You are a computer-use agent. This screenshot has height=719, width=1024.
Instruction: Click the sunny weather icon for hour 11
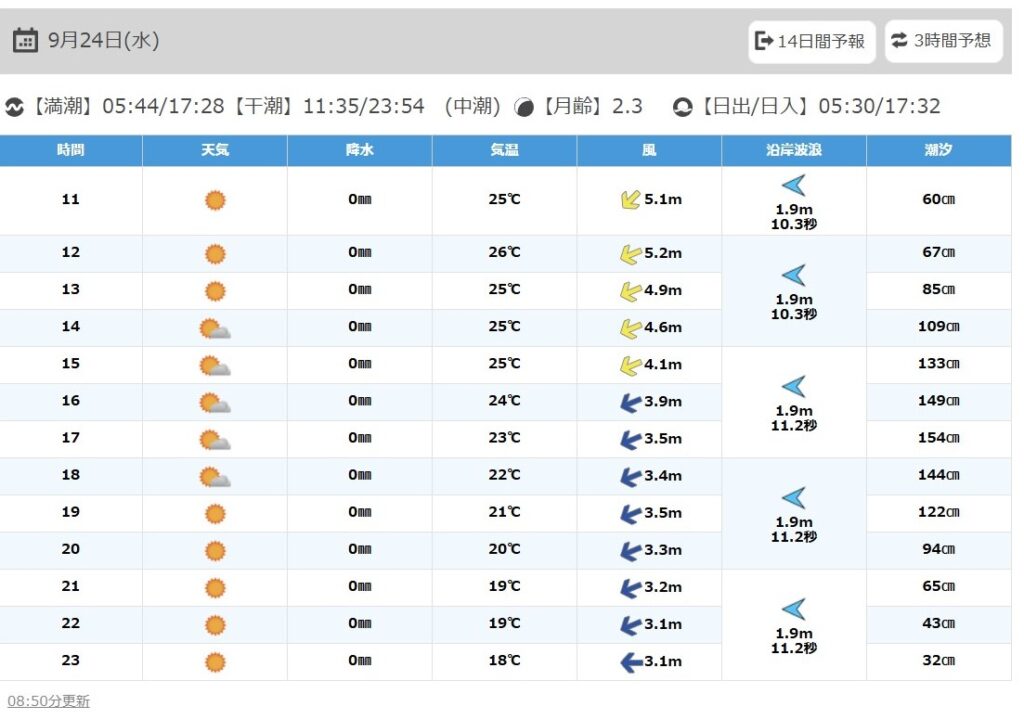click(x=215, y=200)
